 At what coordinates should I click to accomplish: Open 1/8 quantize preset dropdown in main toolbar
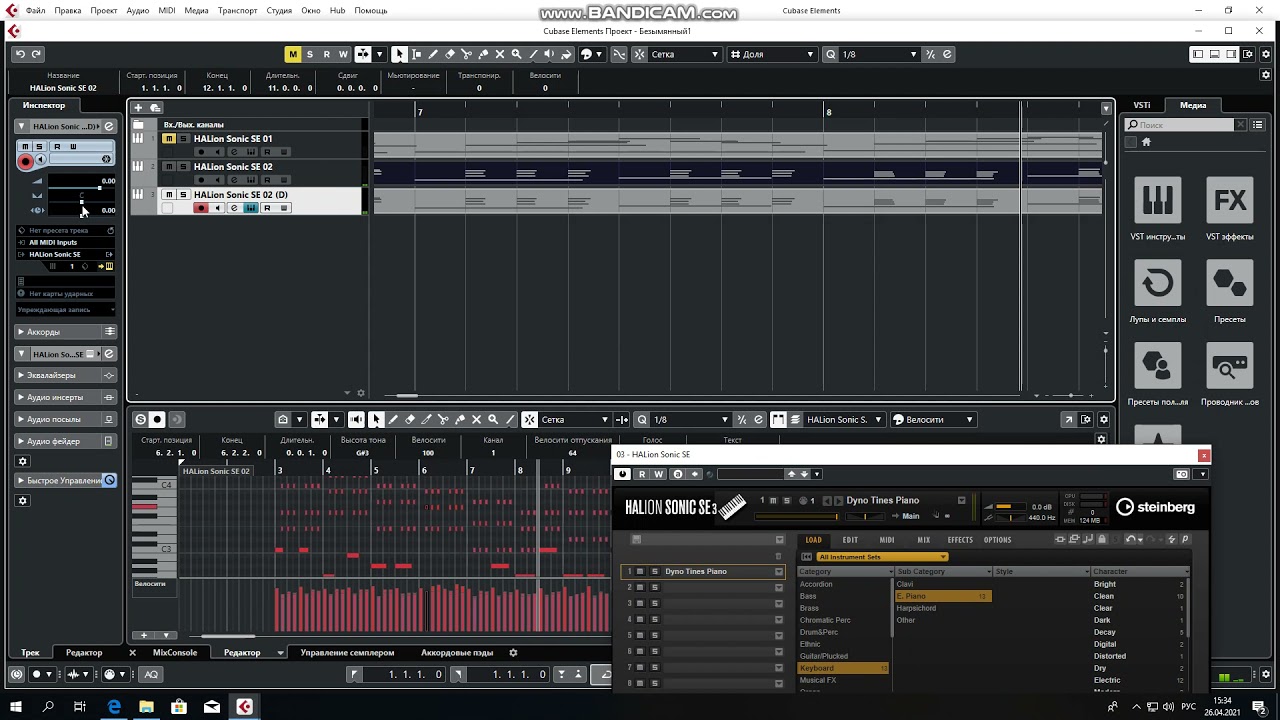tap(880, 54)
